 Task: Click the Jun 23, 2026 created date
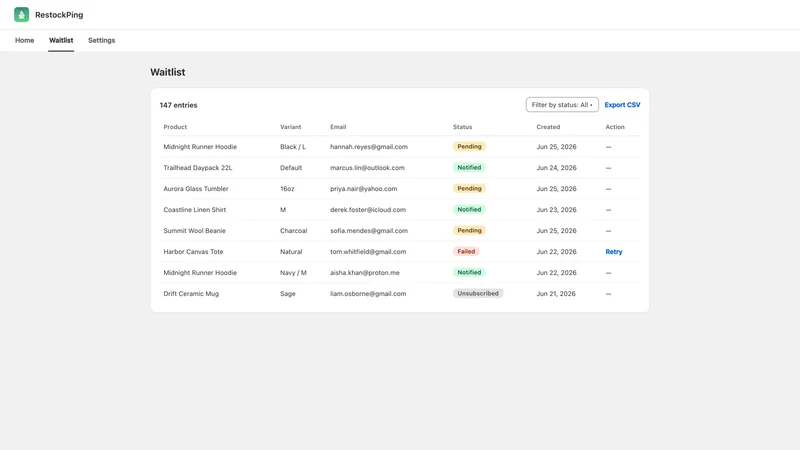[x=556, y=210]
